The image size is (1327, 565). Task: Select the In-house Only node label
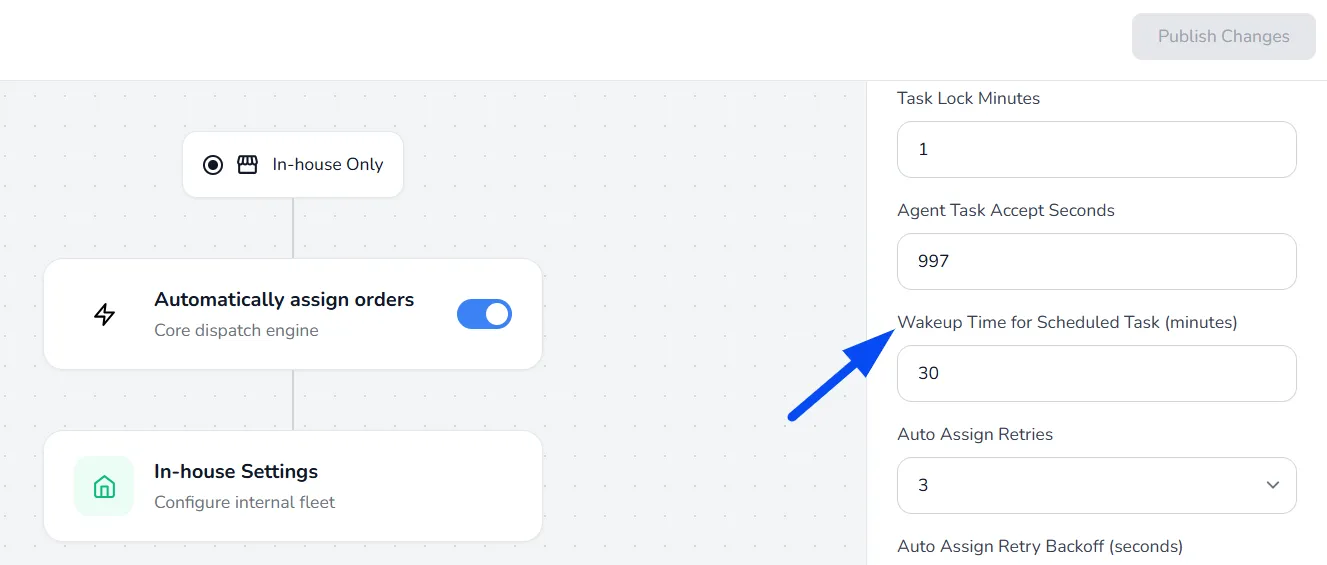[x=328, y=165]
